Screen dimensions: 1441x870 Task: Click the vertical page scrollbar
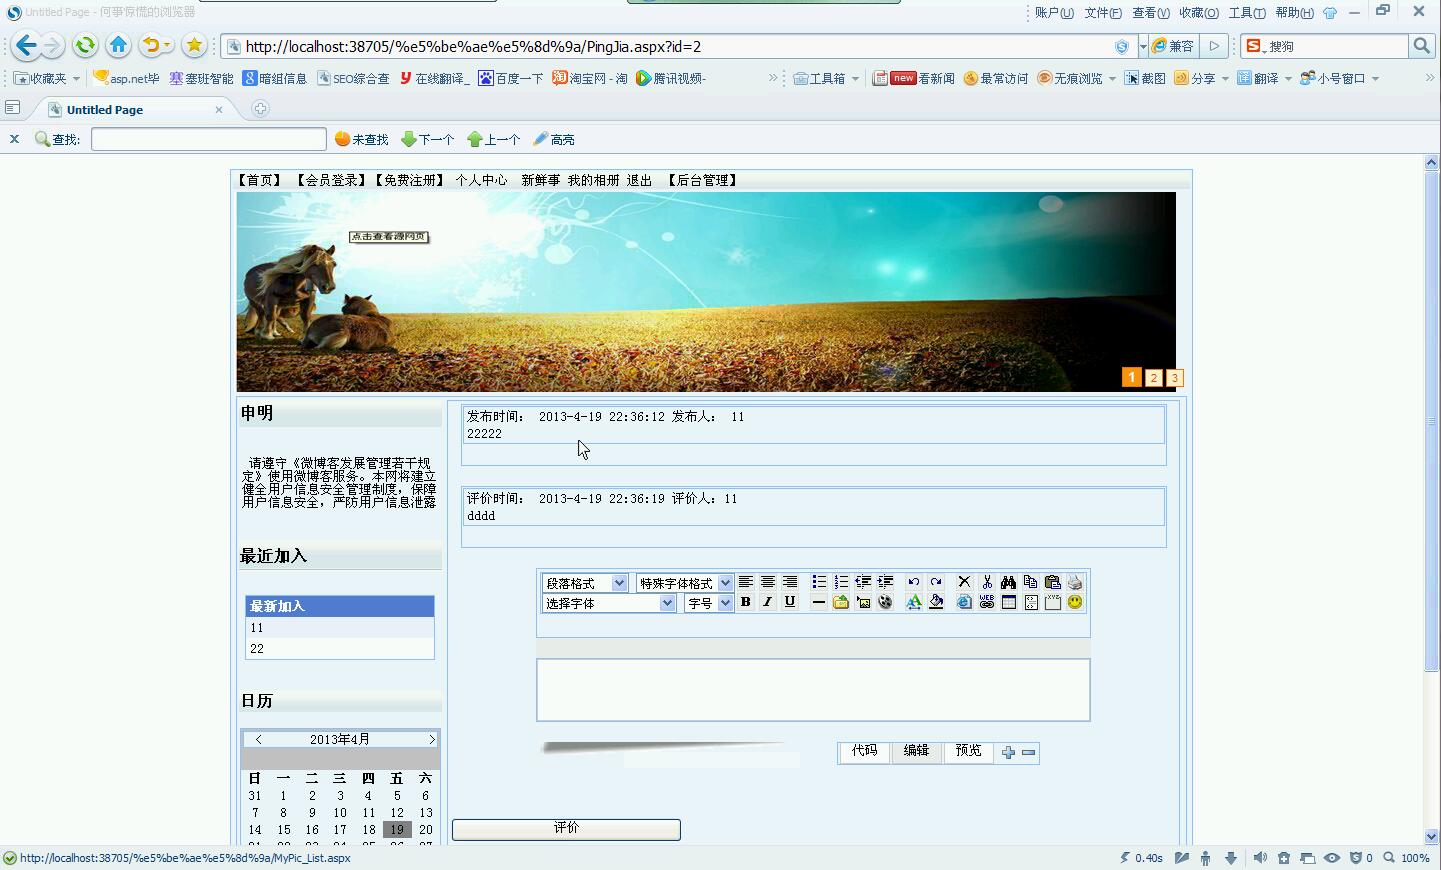tap(1431, 420)
